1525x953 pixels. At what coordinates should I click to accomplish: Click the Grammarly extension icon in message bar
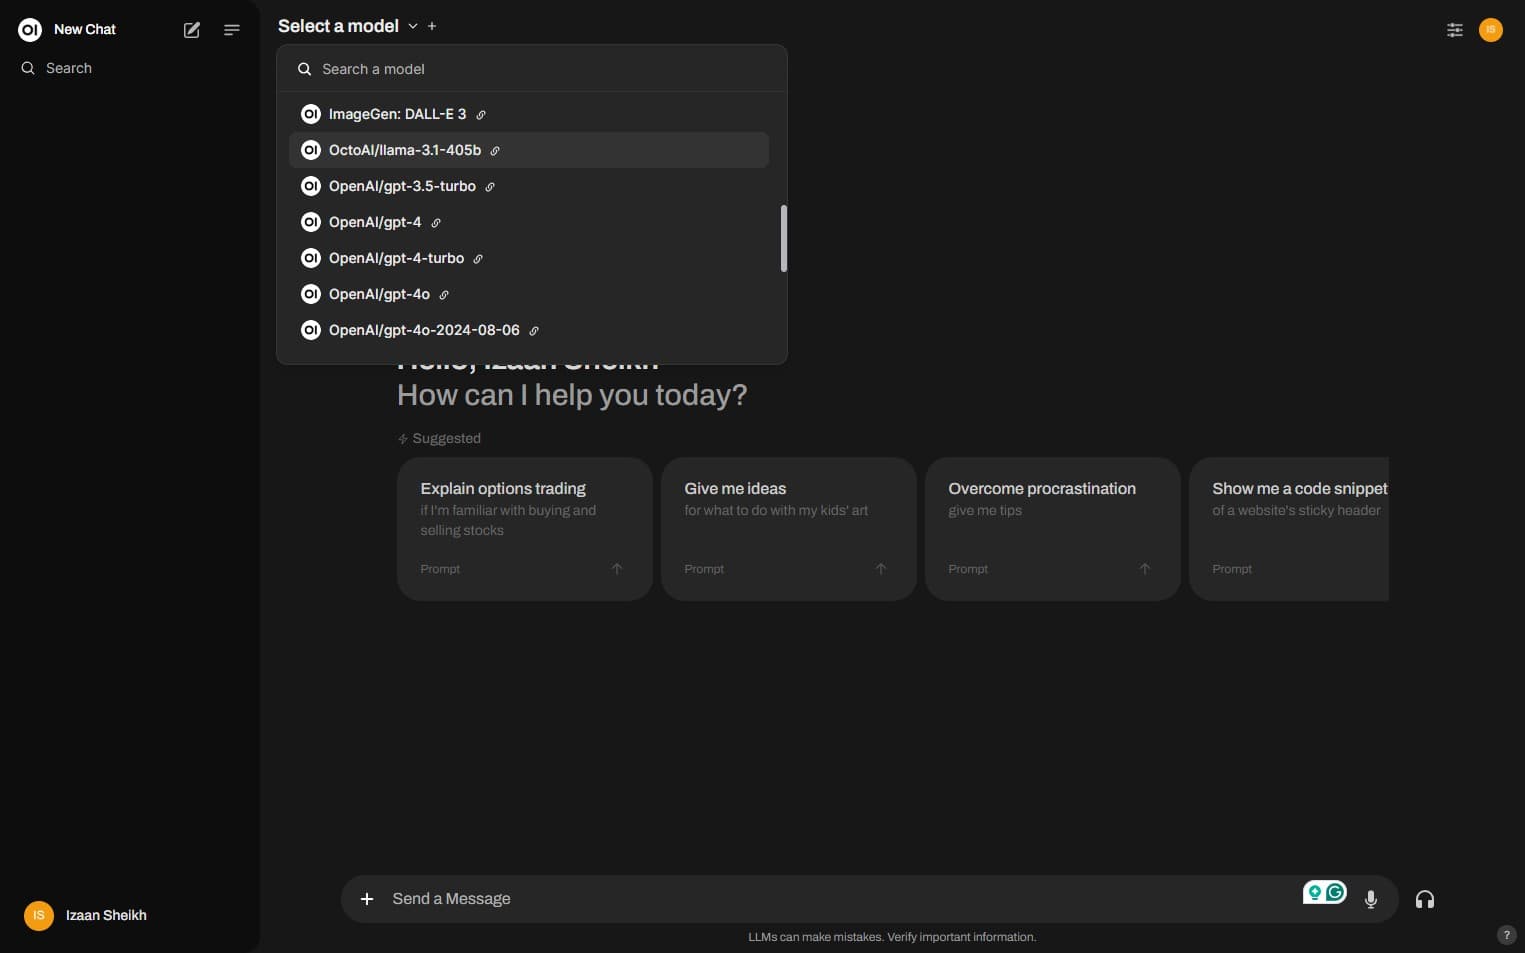click(x=1325, y=892)
